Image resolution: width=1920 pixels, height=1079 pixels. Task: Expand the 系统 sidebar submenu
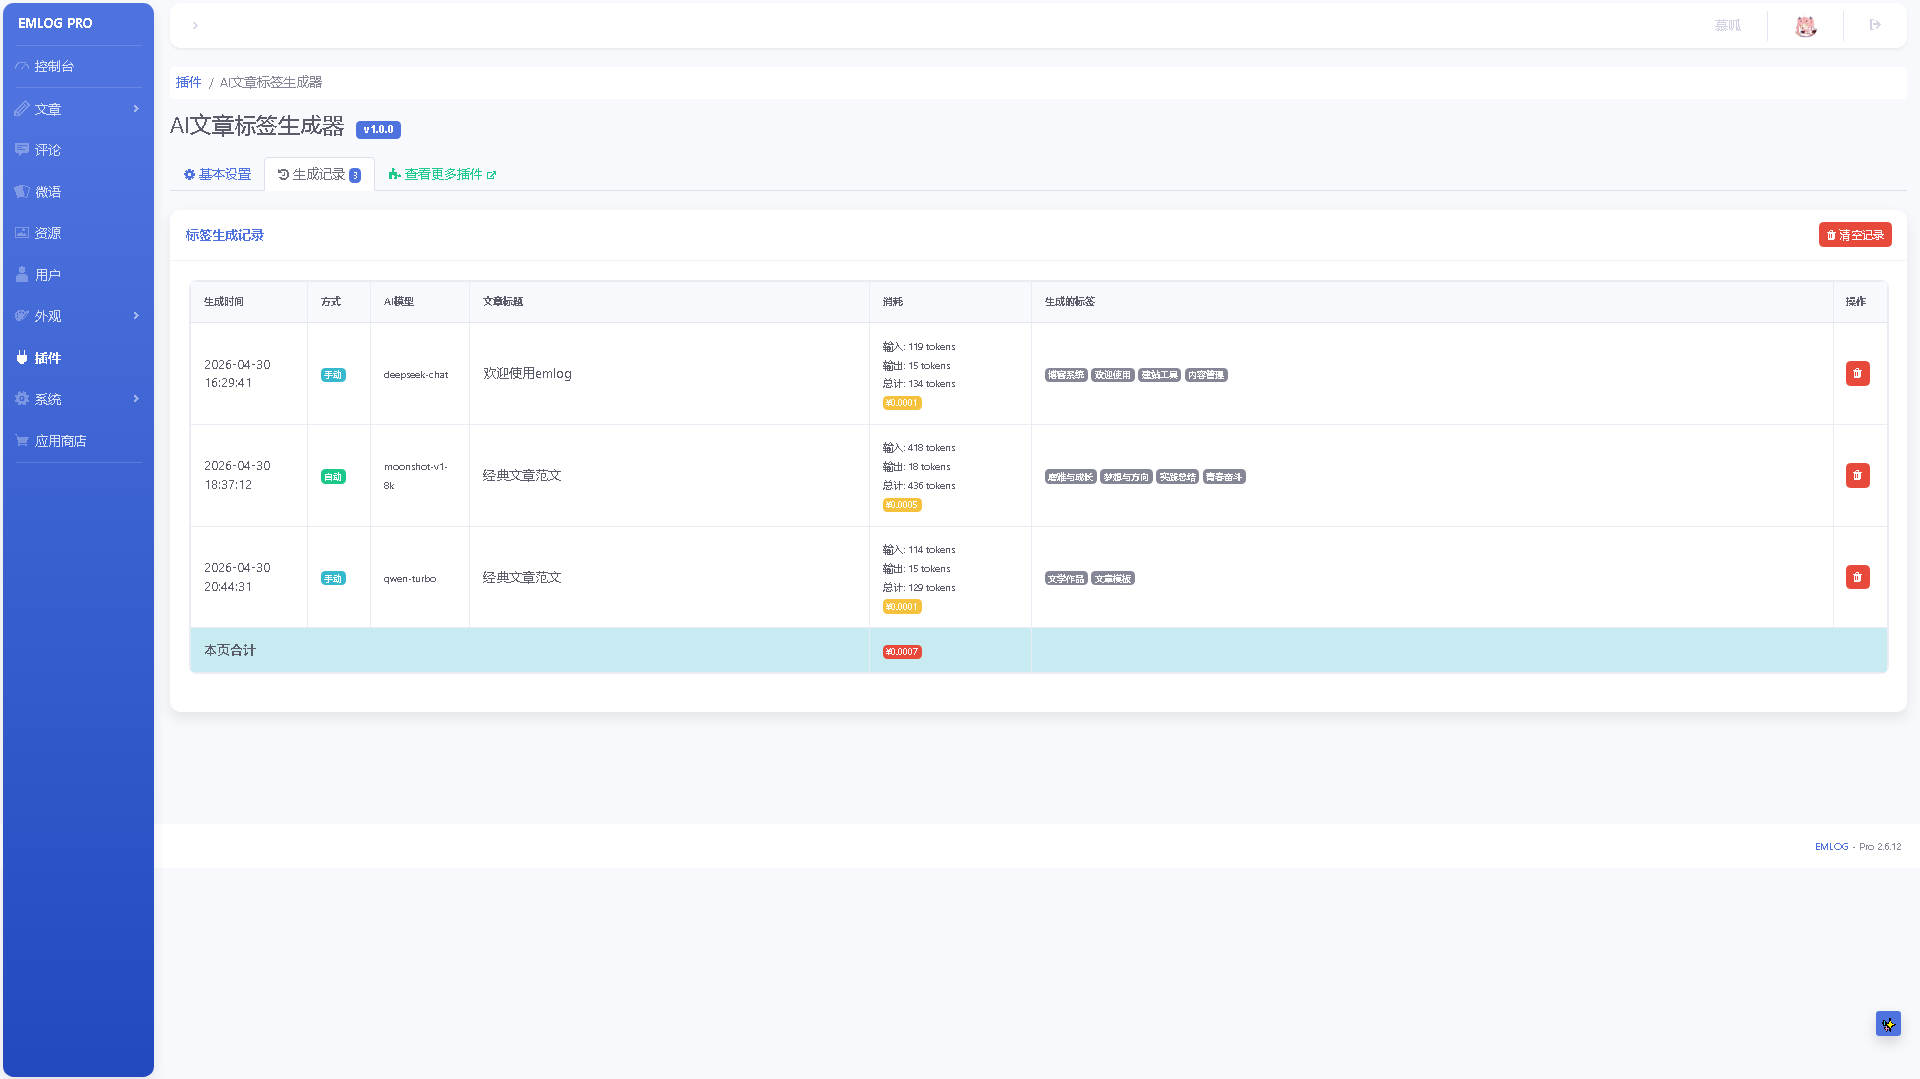pyautogui.click(x=78, y=399)
